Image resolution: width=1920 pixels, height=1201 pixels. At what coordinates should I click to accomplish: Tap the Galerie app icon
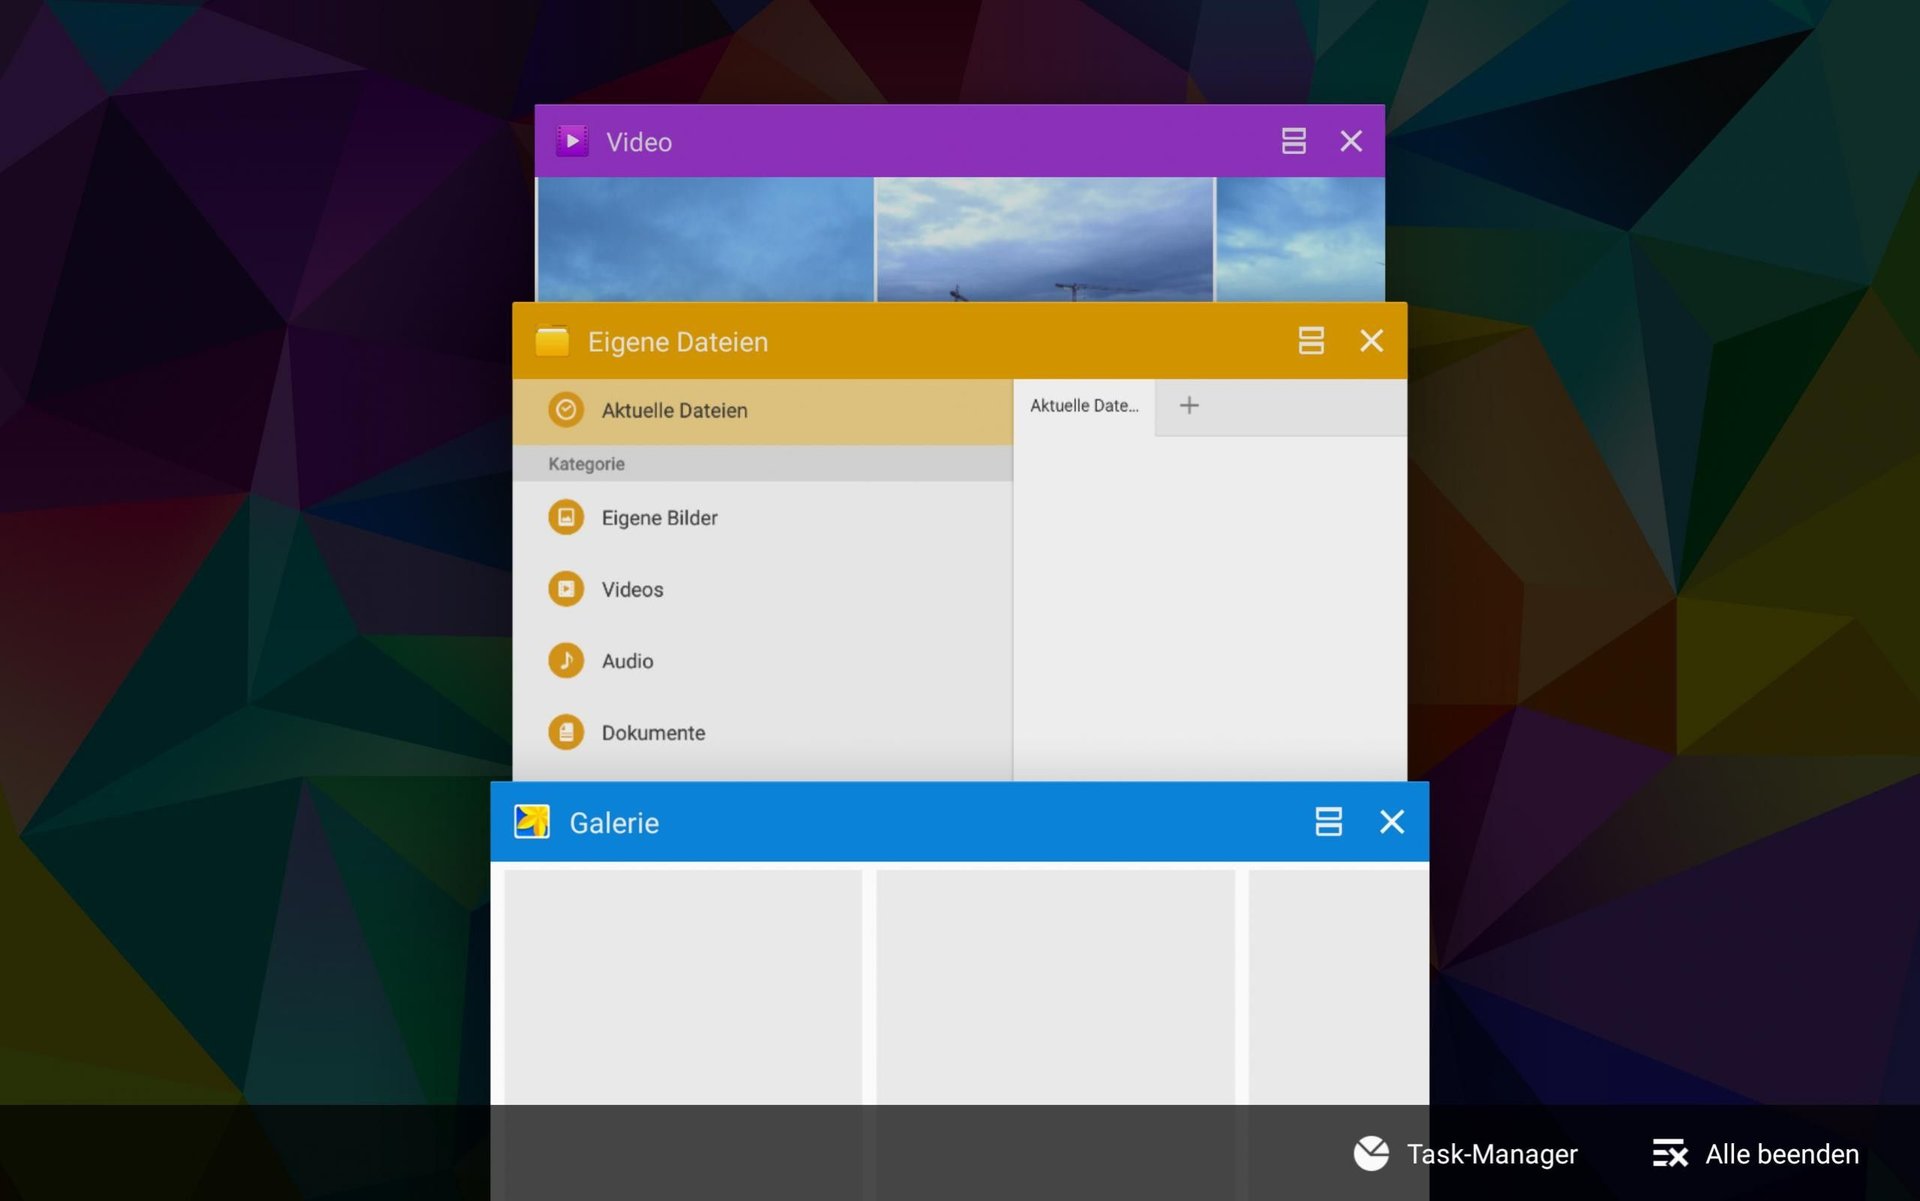click(532, 822)
